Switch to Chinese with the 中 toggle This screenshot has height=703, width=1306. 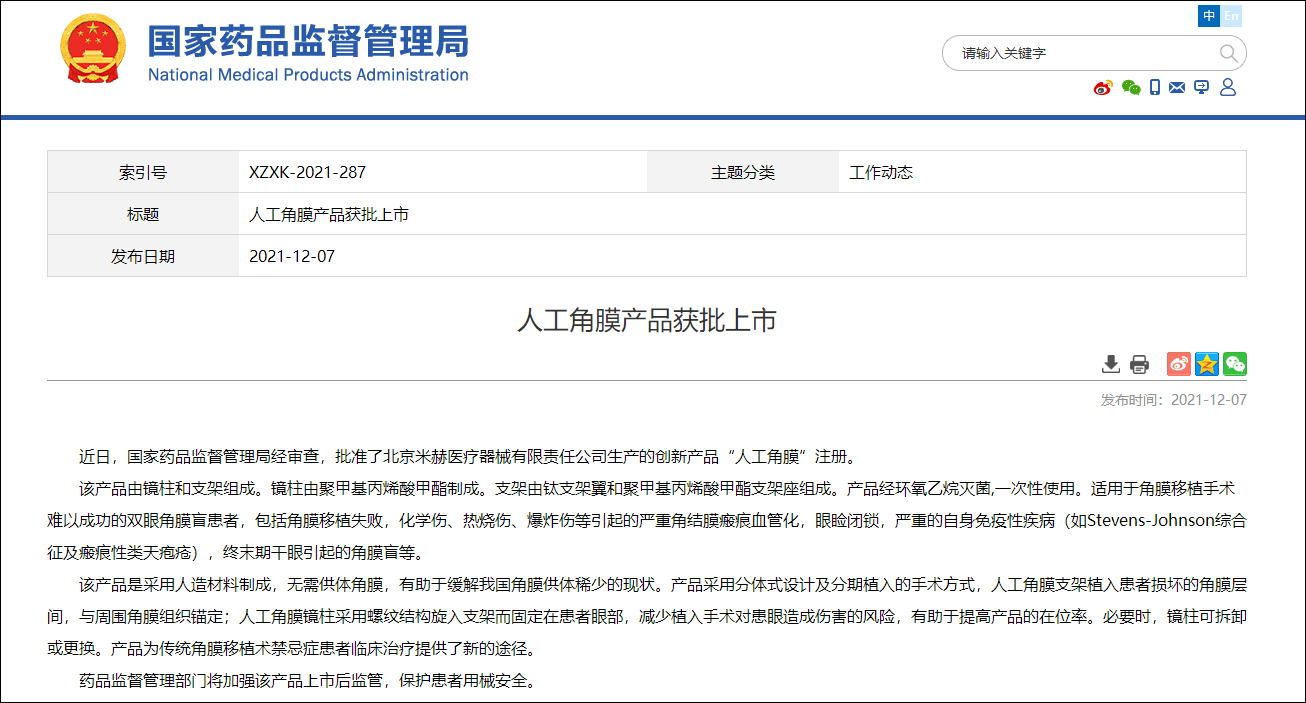pos(1208,16)
